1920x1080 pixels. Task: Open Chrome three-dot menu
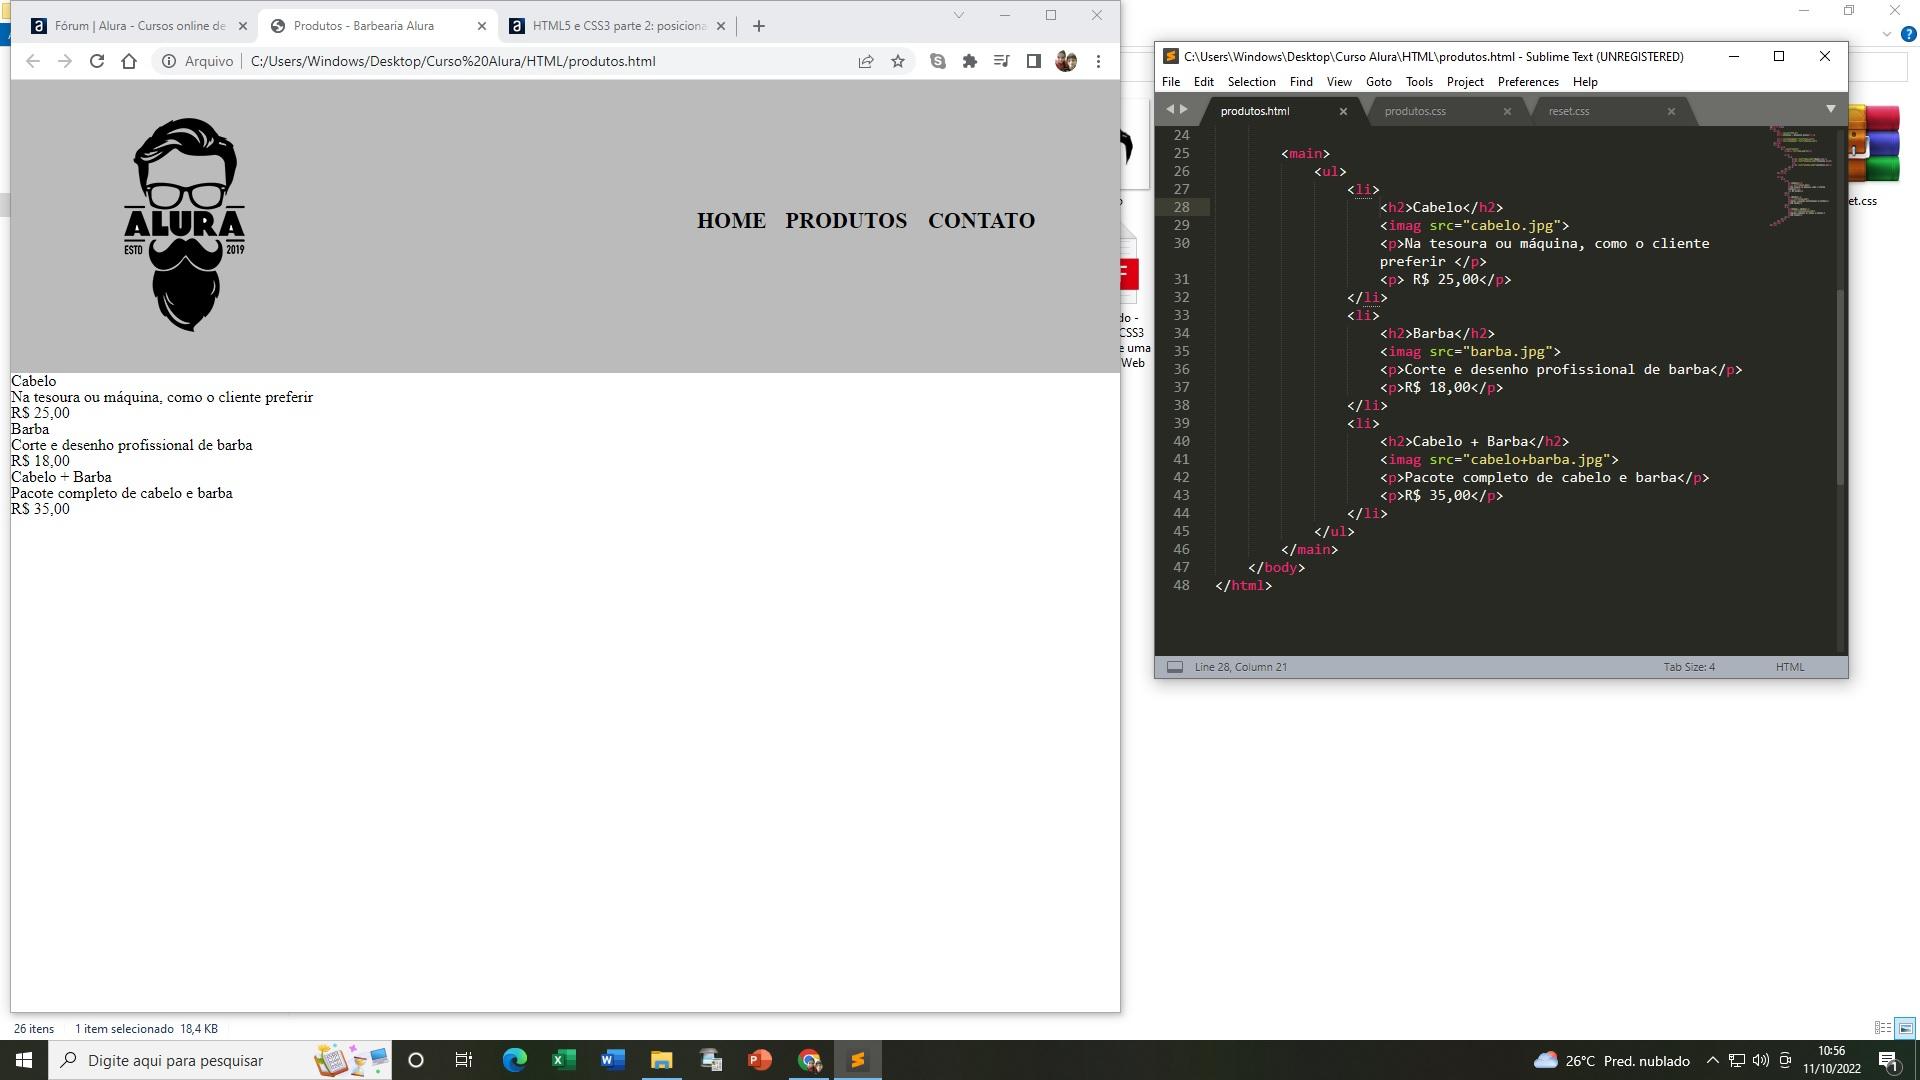pyautogui.click(x=1098, y=61)
